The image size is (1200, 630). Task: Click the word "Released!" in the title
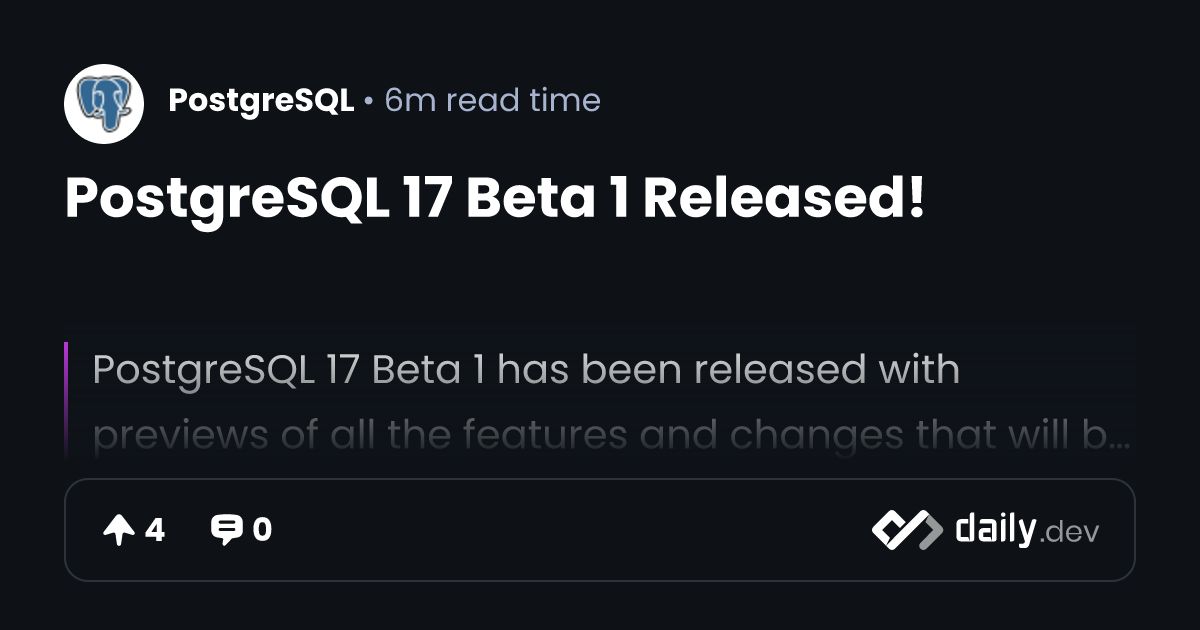coord(784,199)
